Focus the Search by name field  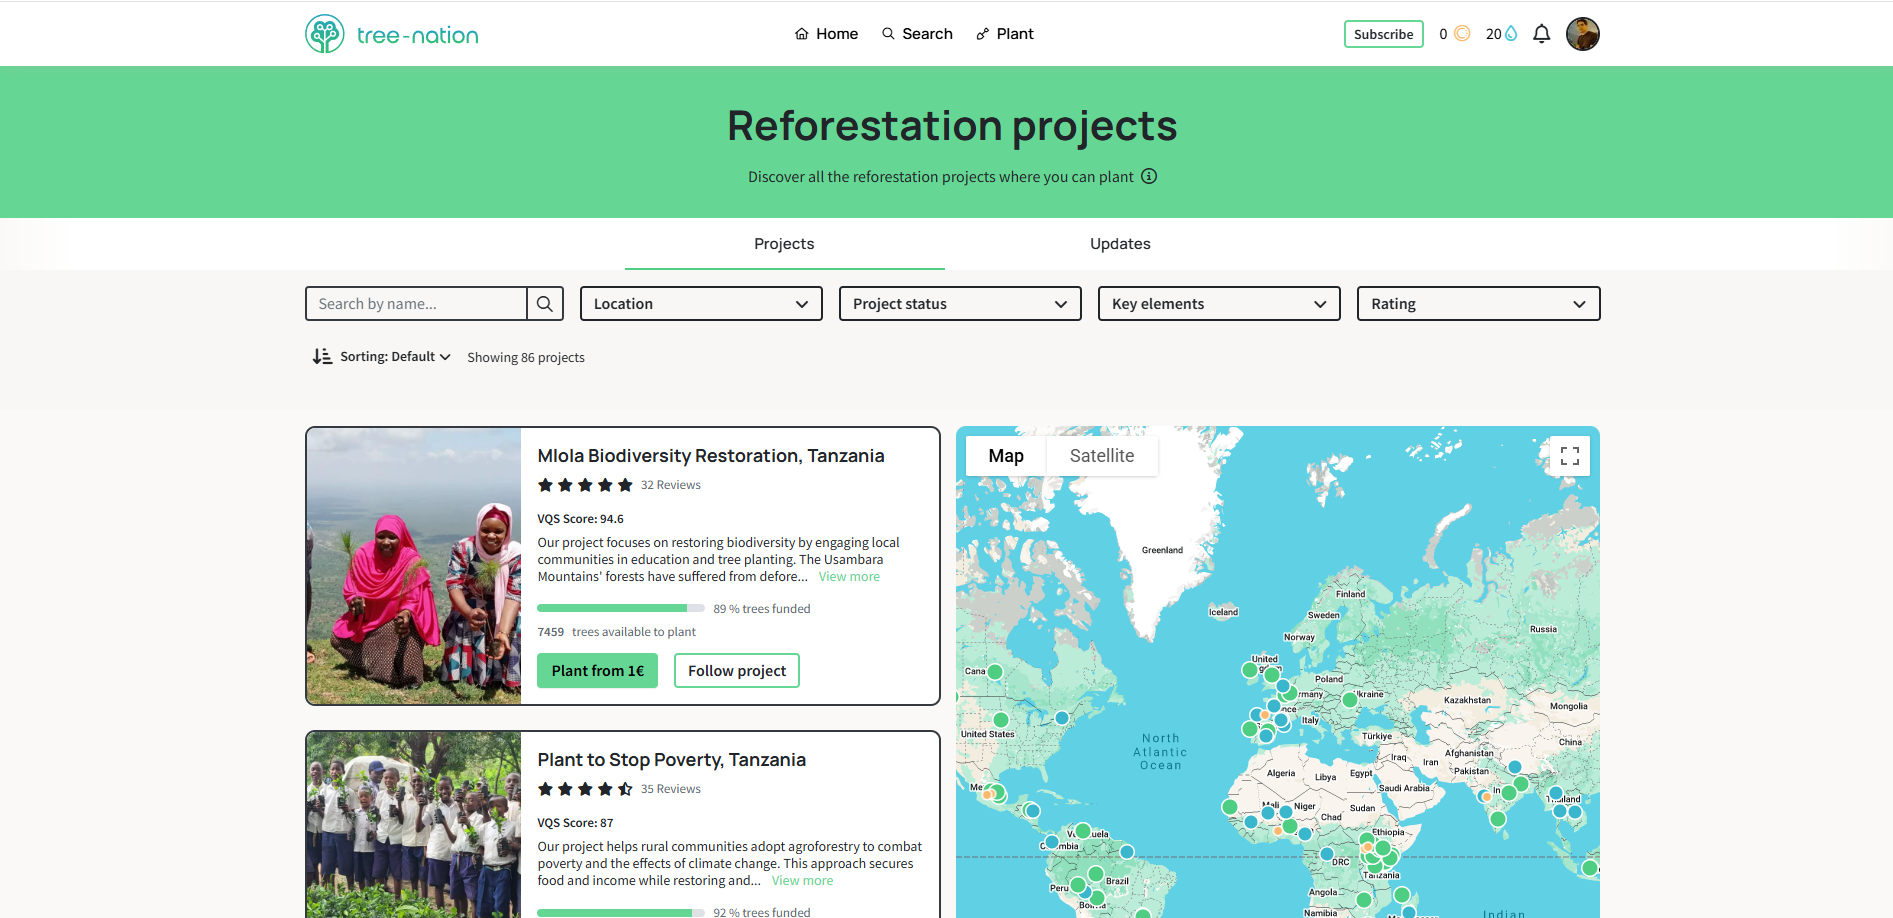(416, 304)
